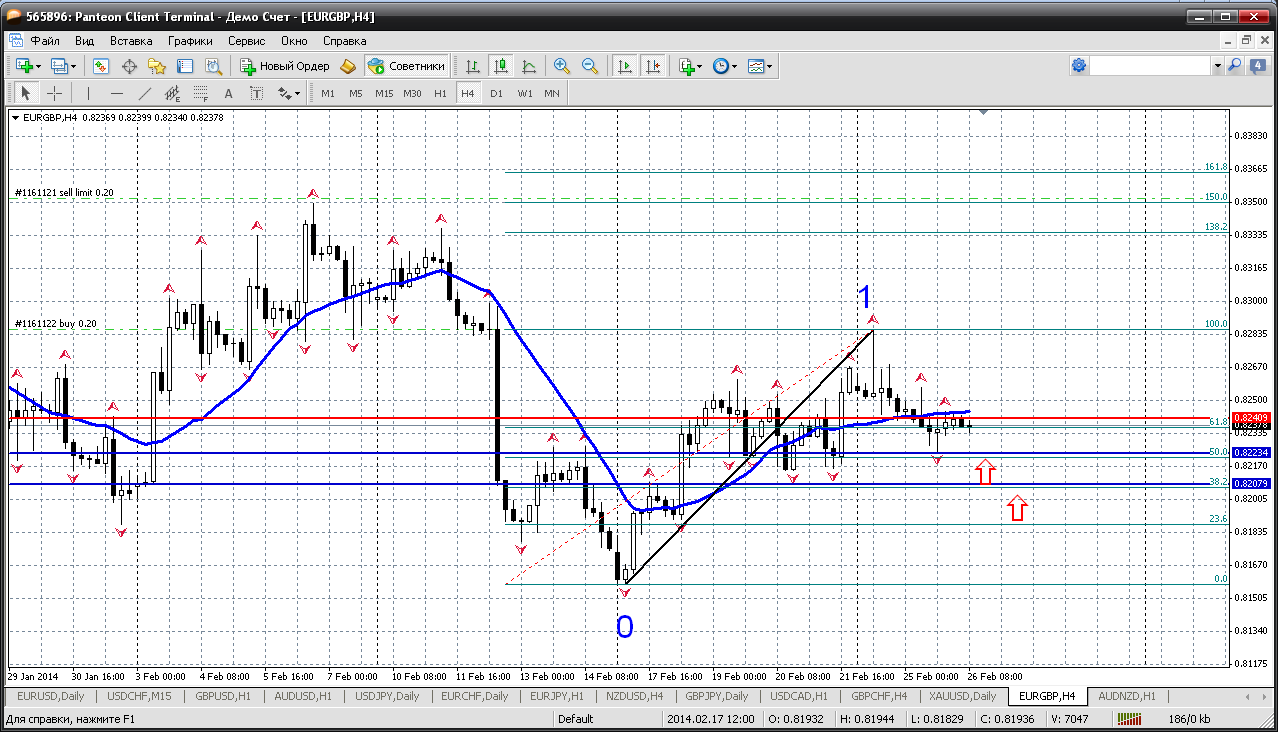Open the Вставка menu
Viewport: 1278px width, 732px height.
(x=131, y=41)
